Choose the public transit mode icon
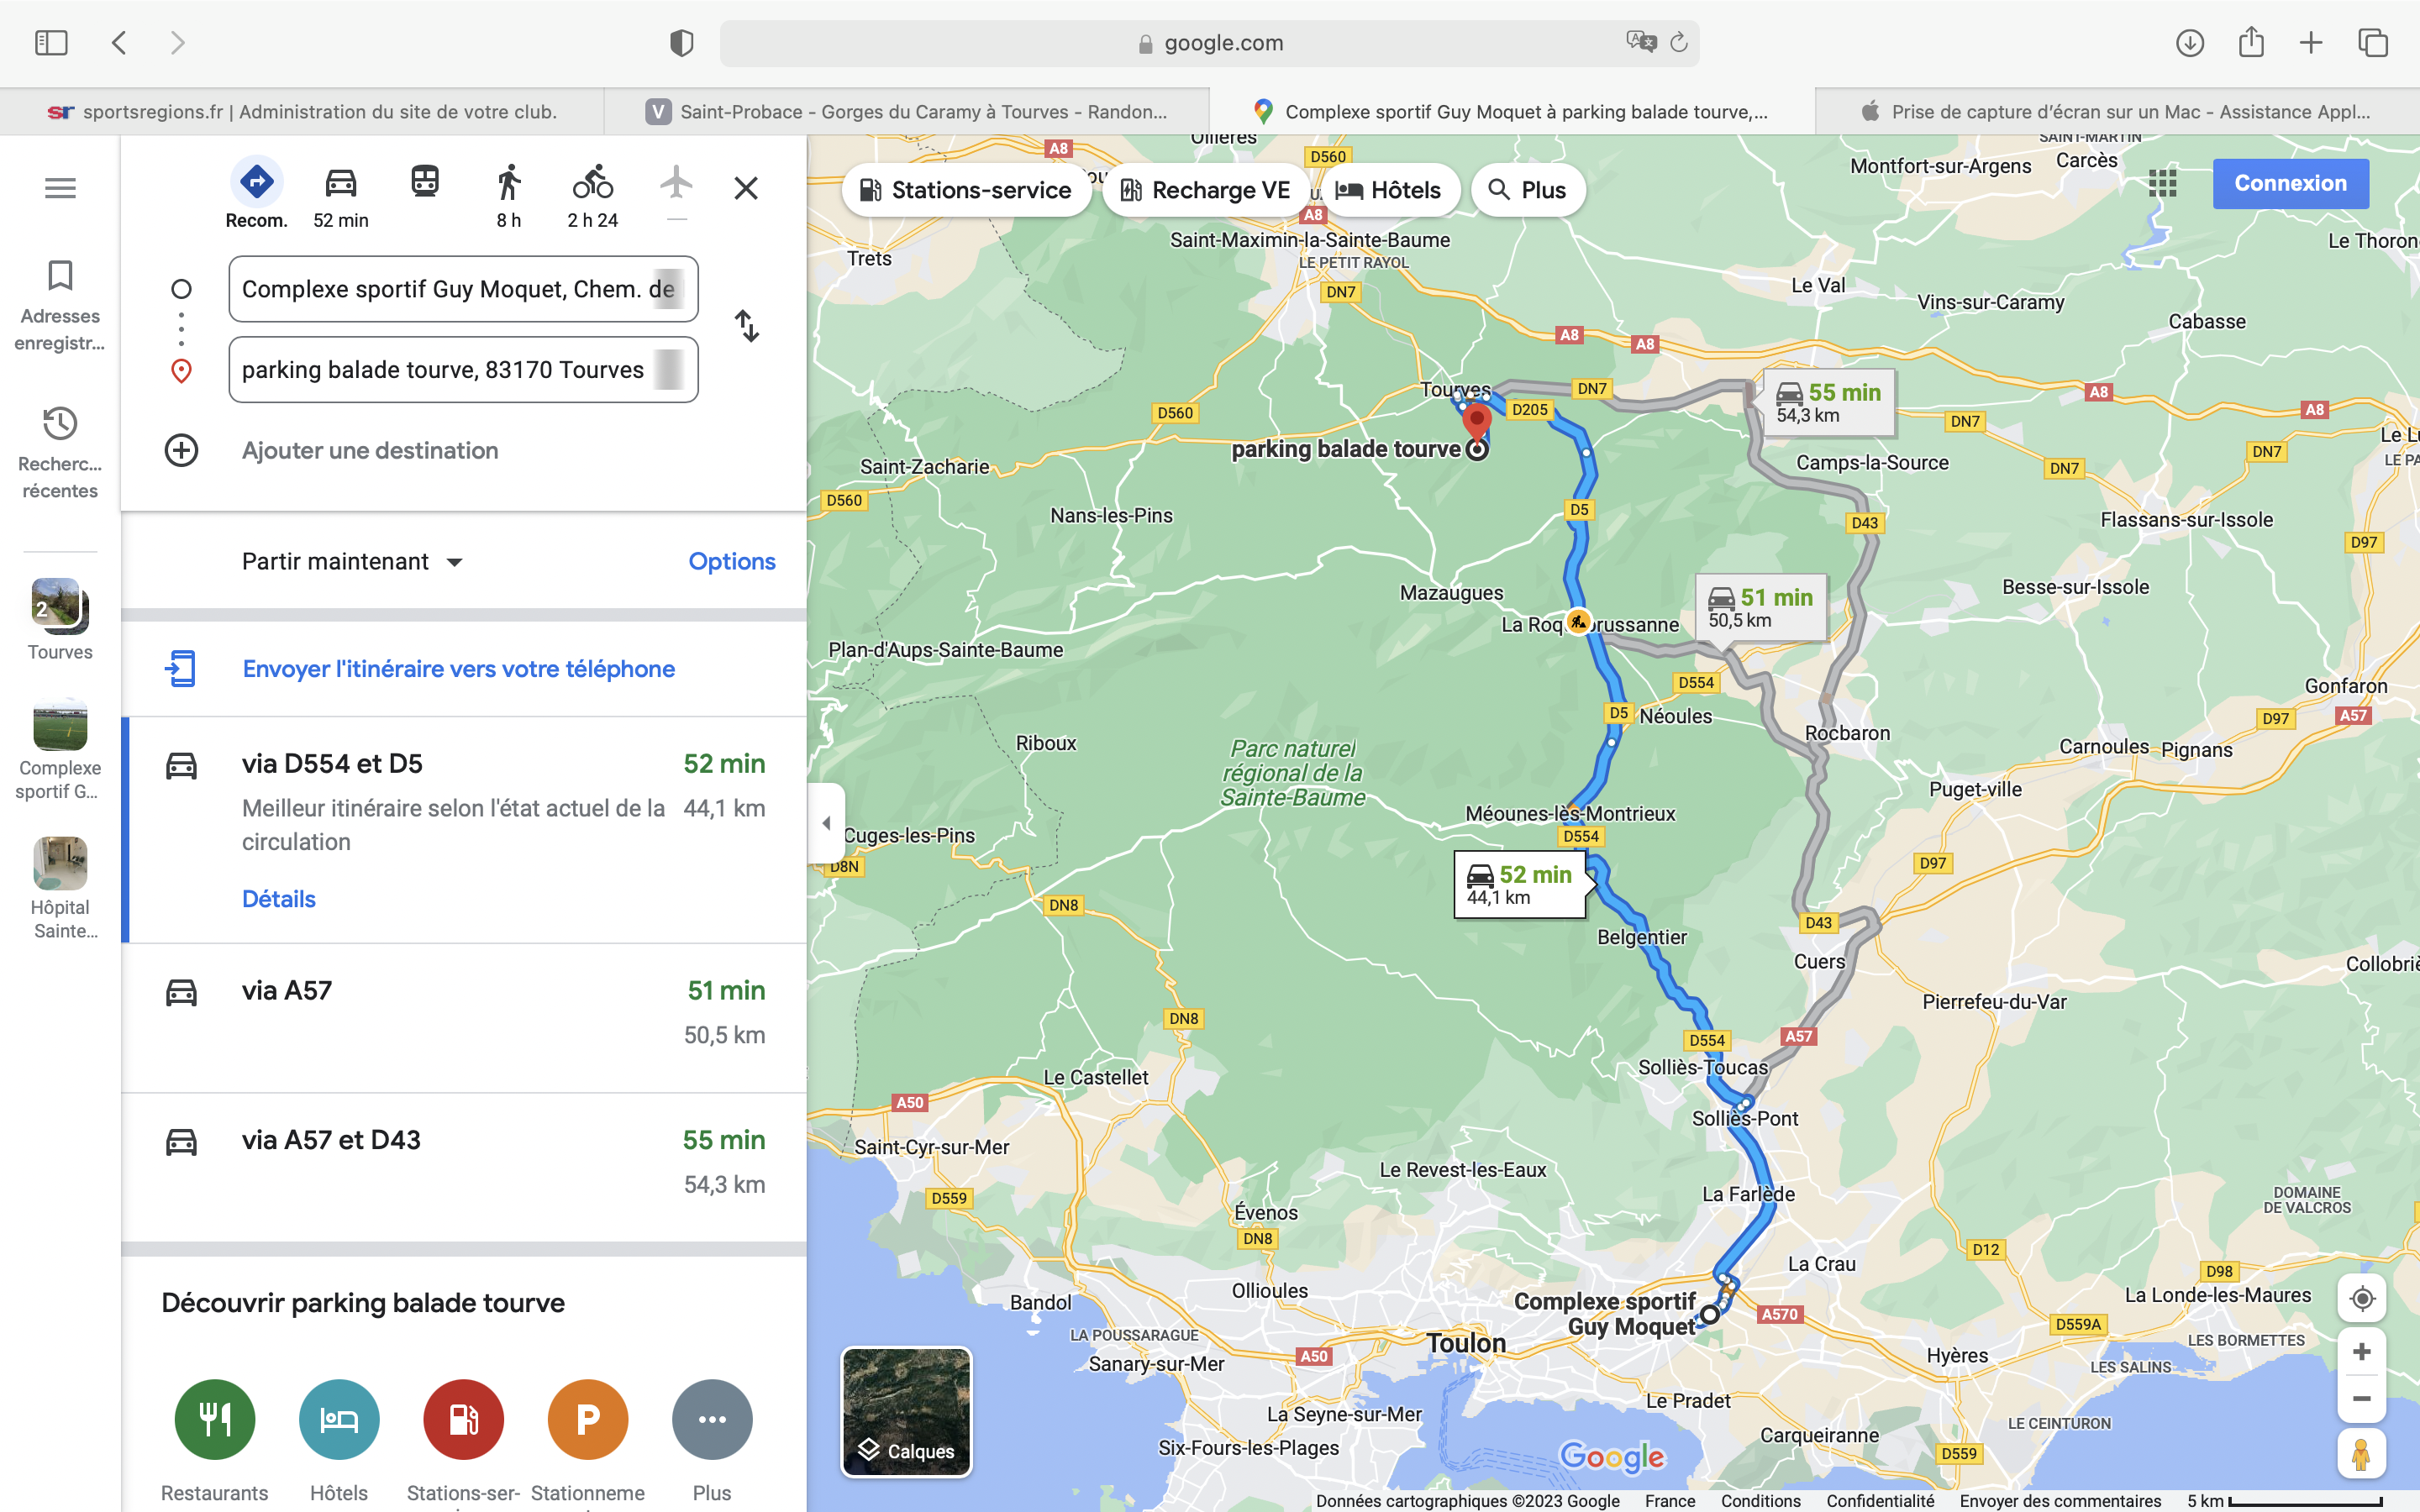Viewport: 2420px width, 1512px height. point(425,182)
